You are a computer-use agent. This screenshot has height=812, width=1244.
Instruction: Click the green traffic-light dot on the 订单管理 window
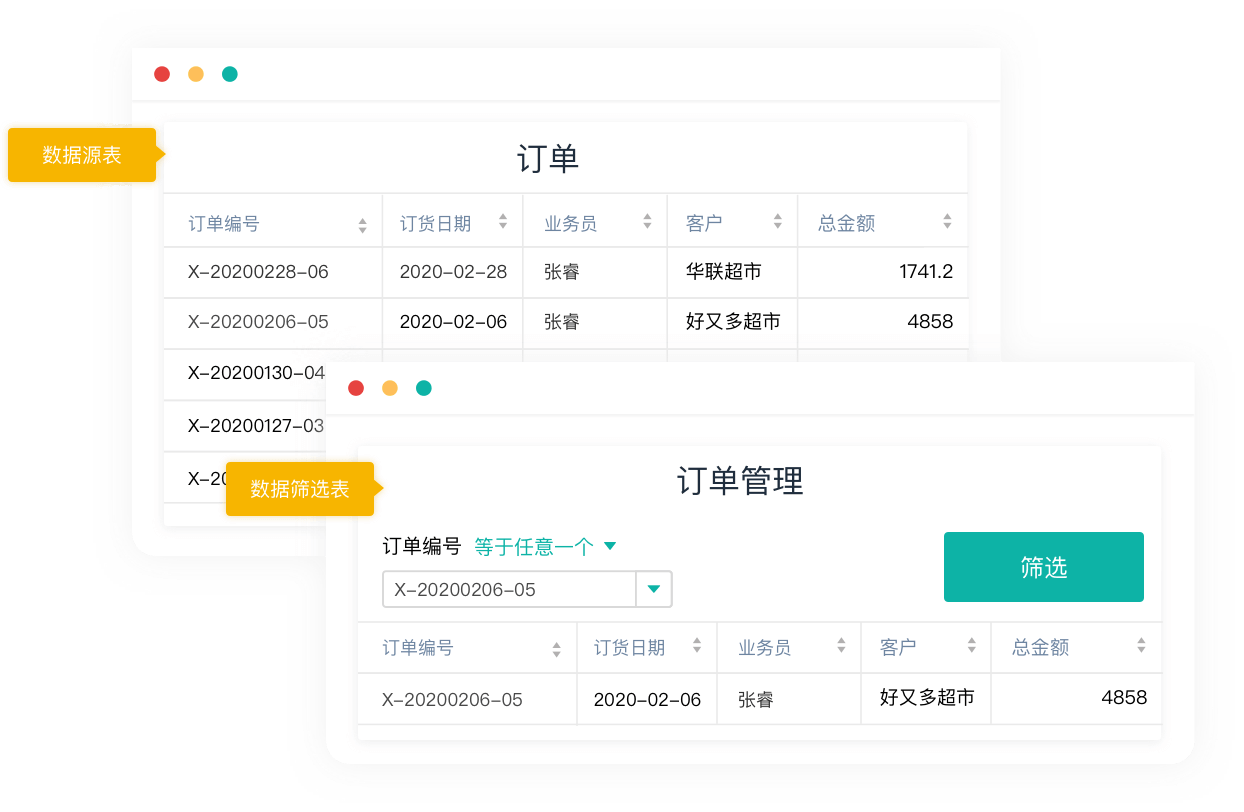coord(424,387)
